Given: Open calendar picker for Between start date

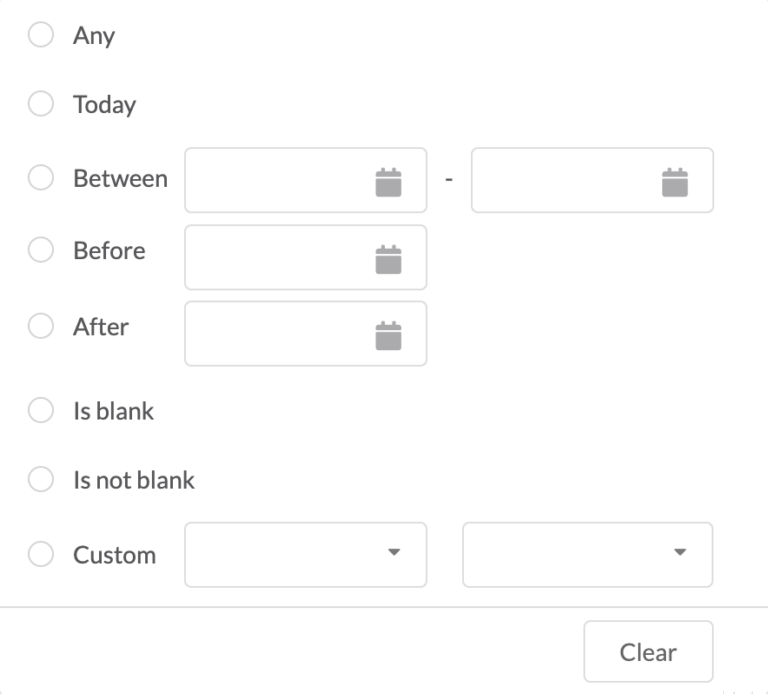Looking at the screenshot, I should [x=388, y=182].
